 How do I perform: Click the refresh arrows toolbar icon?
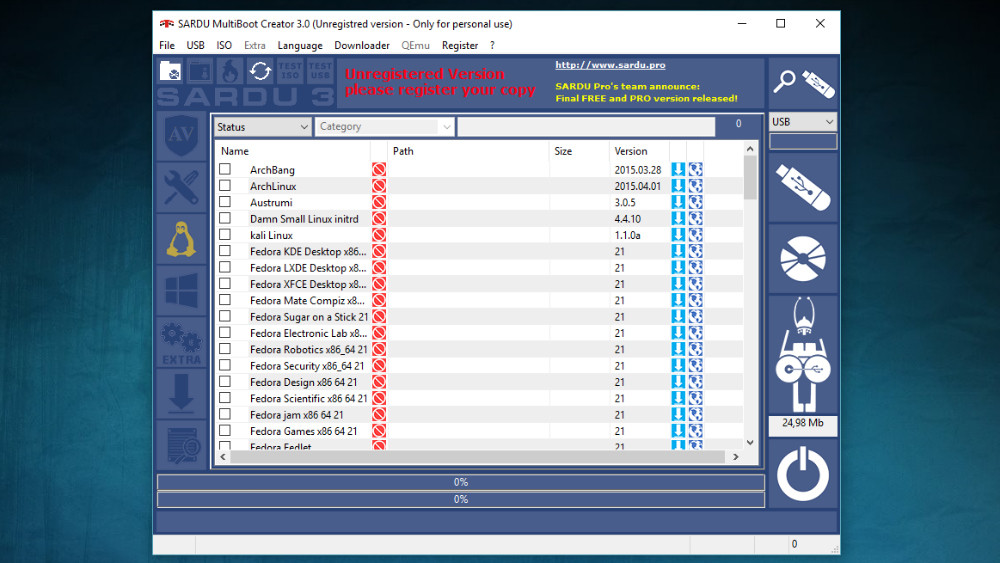[x=260, y=71]
